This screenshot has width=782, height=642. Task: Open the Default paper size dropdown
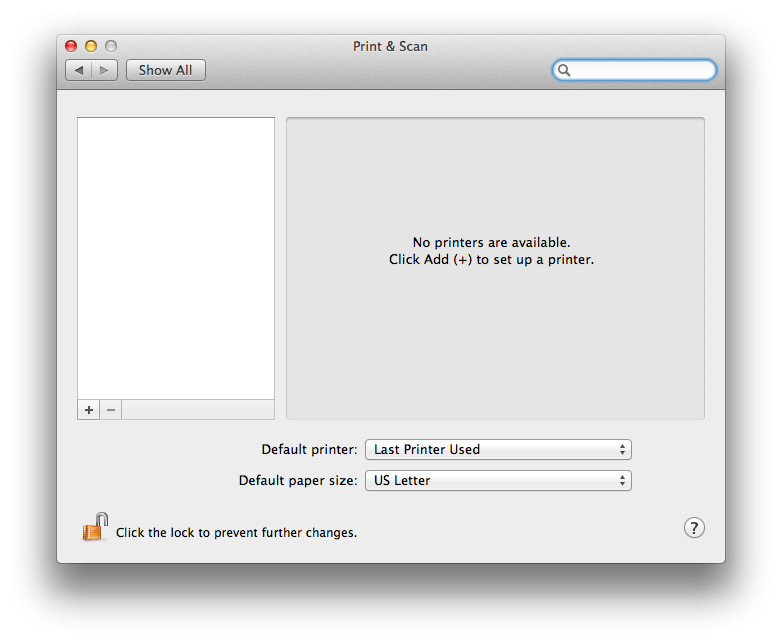pyautogui.click(x=498, y=480)
